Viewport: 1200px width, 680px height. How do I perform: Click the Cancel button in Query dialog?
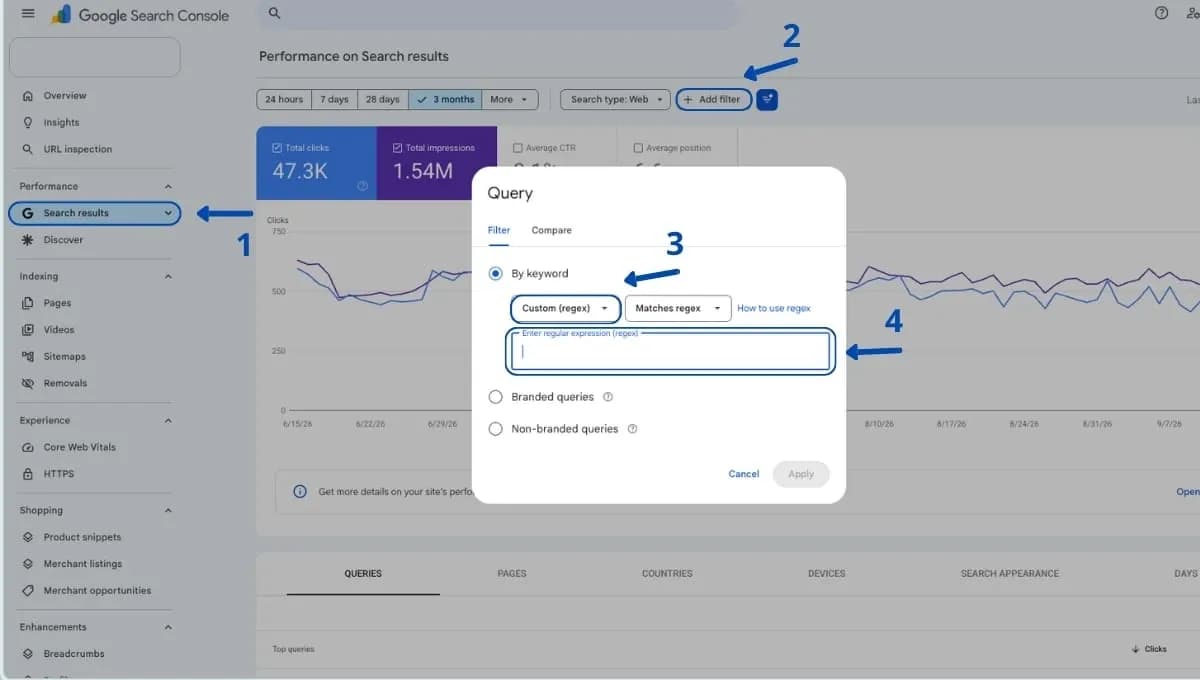(743, 474)
